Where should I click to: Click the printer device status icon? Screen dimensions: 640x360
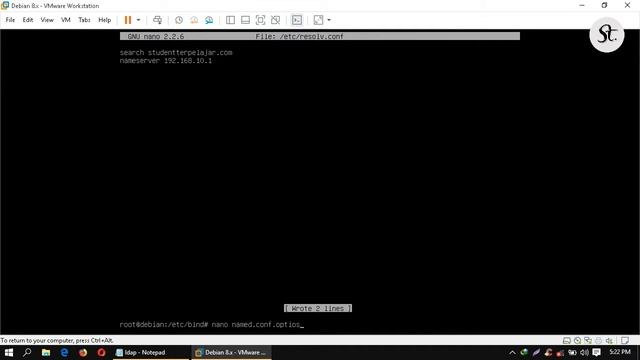[x=598, y=340]
